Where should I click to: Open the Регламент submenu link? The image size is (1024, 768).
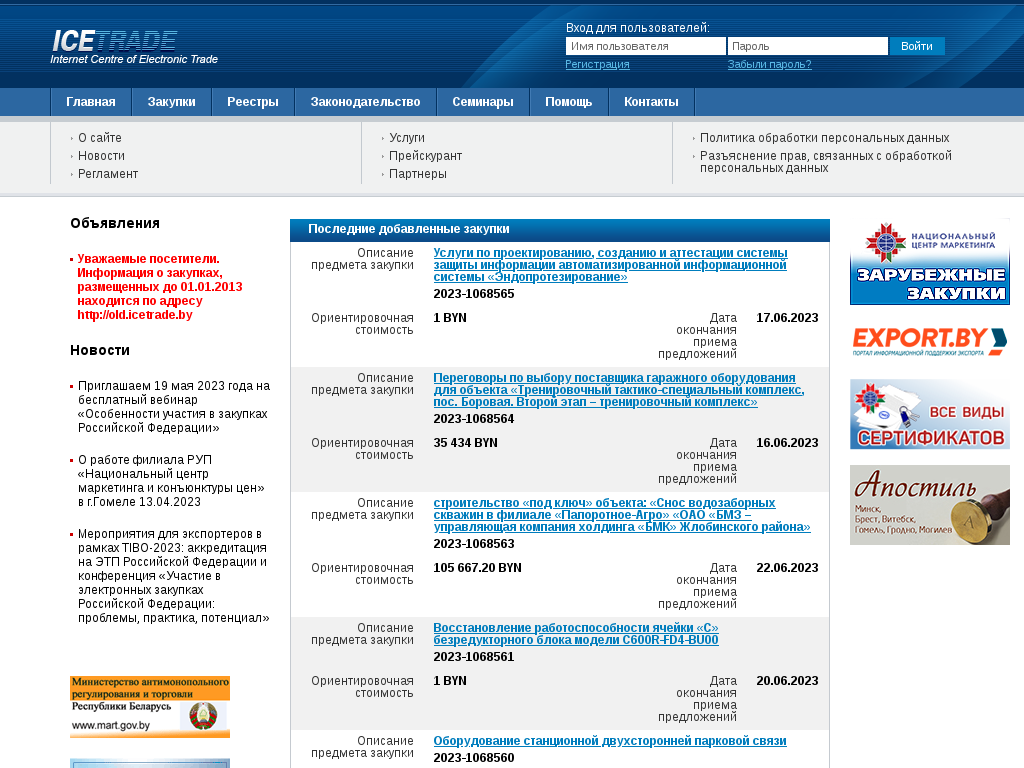pos(108,174)
